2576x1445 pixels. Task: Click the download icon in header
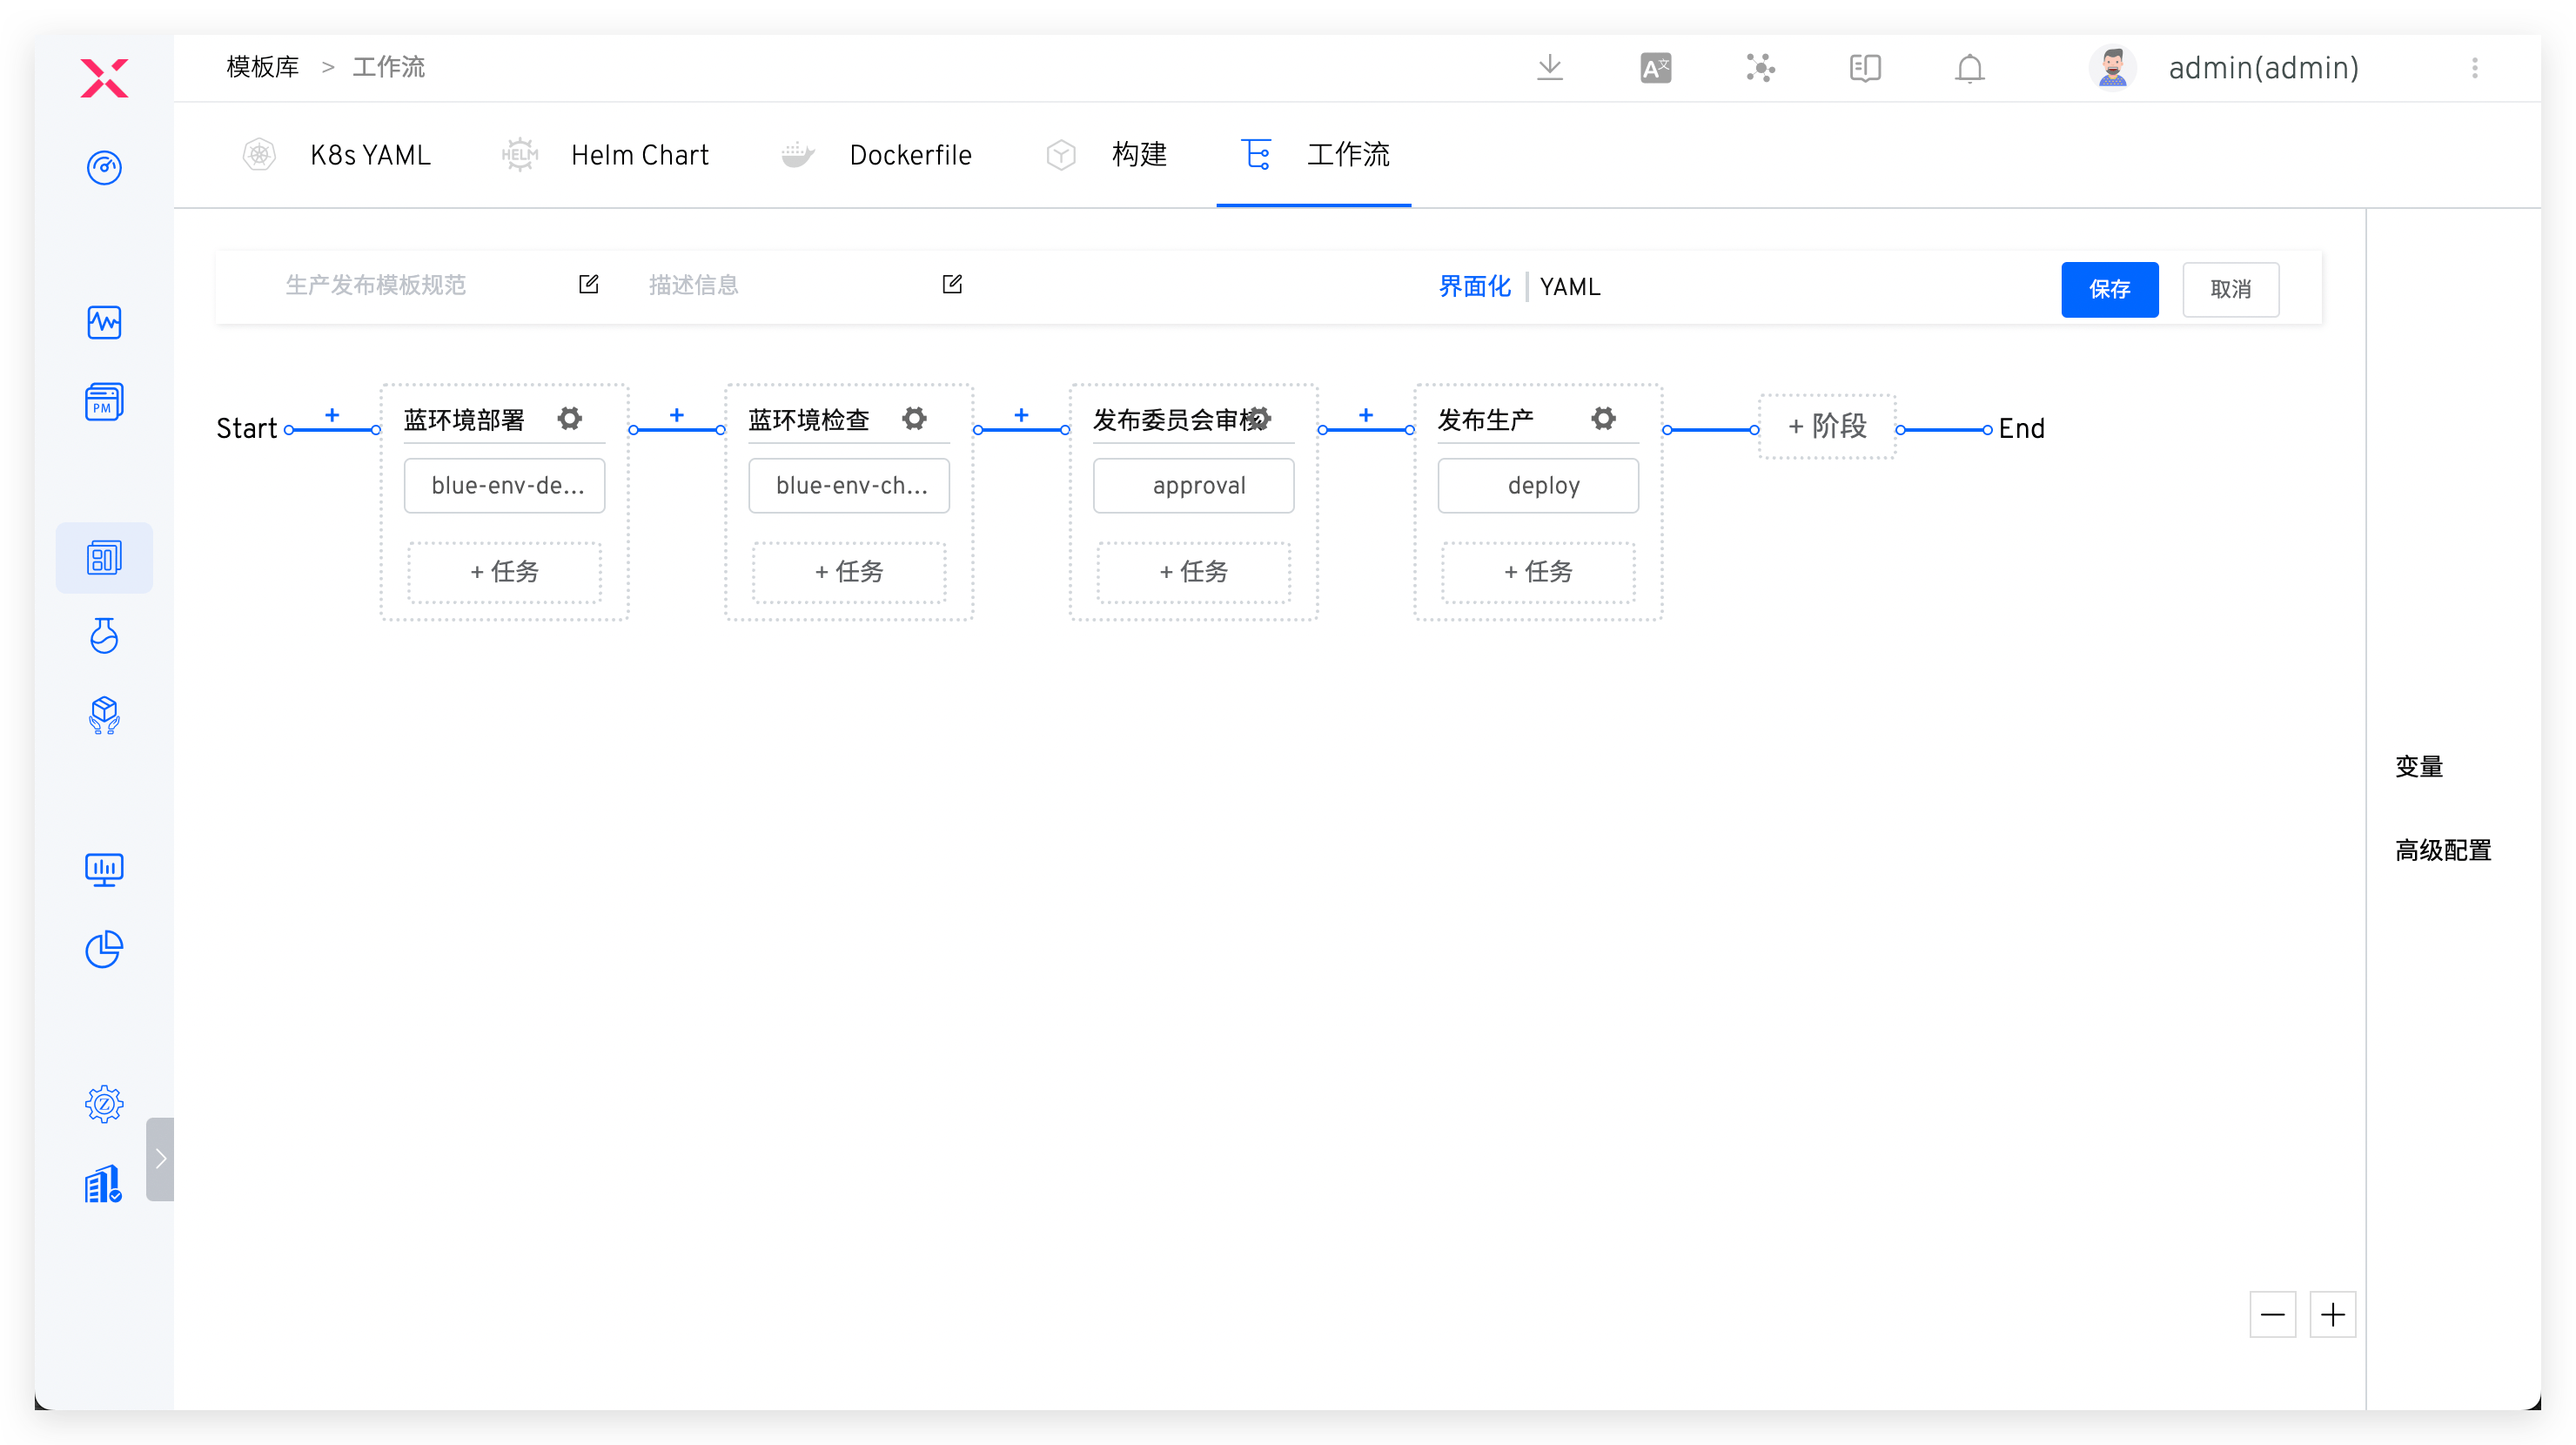tap(1549, 68)
